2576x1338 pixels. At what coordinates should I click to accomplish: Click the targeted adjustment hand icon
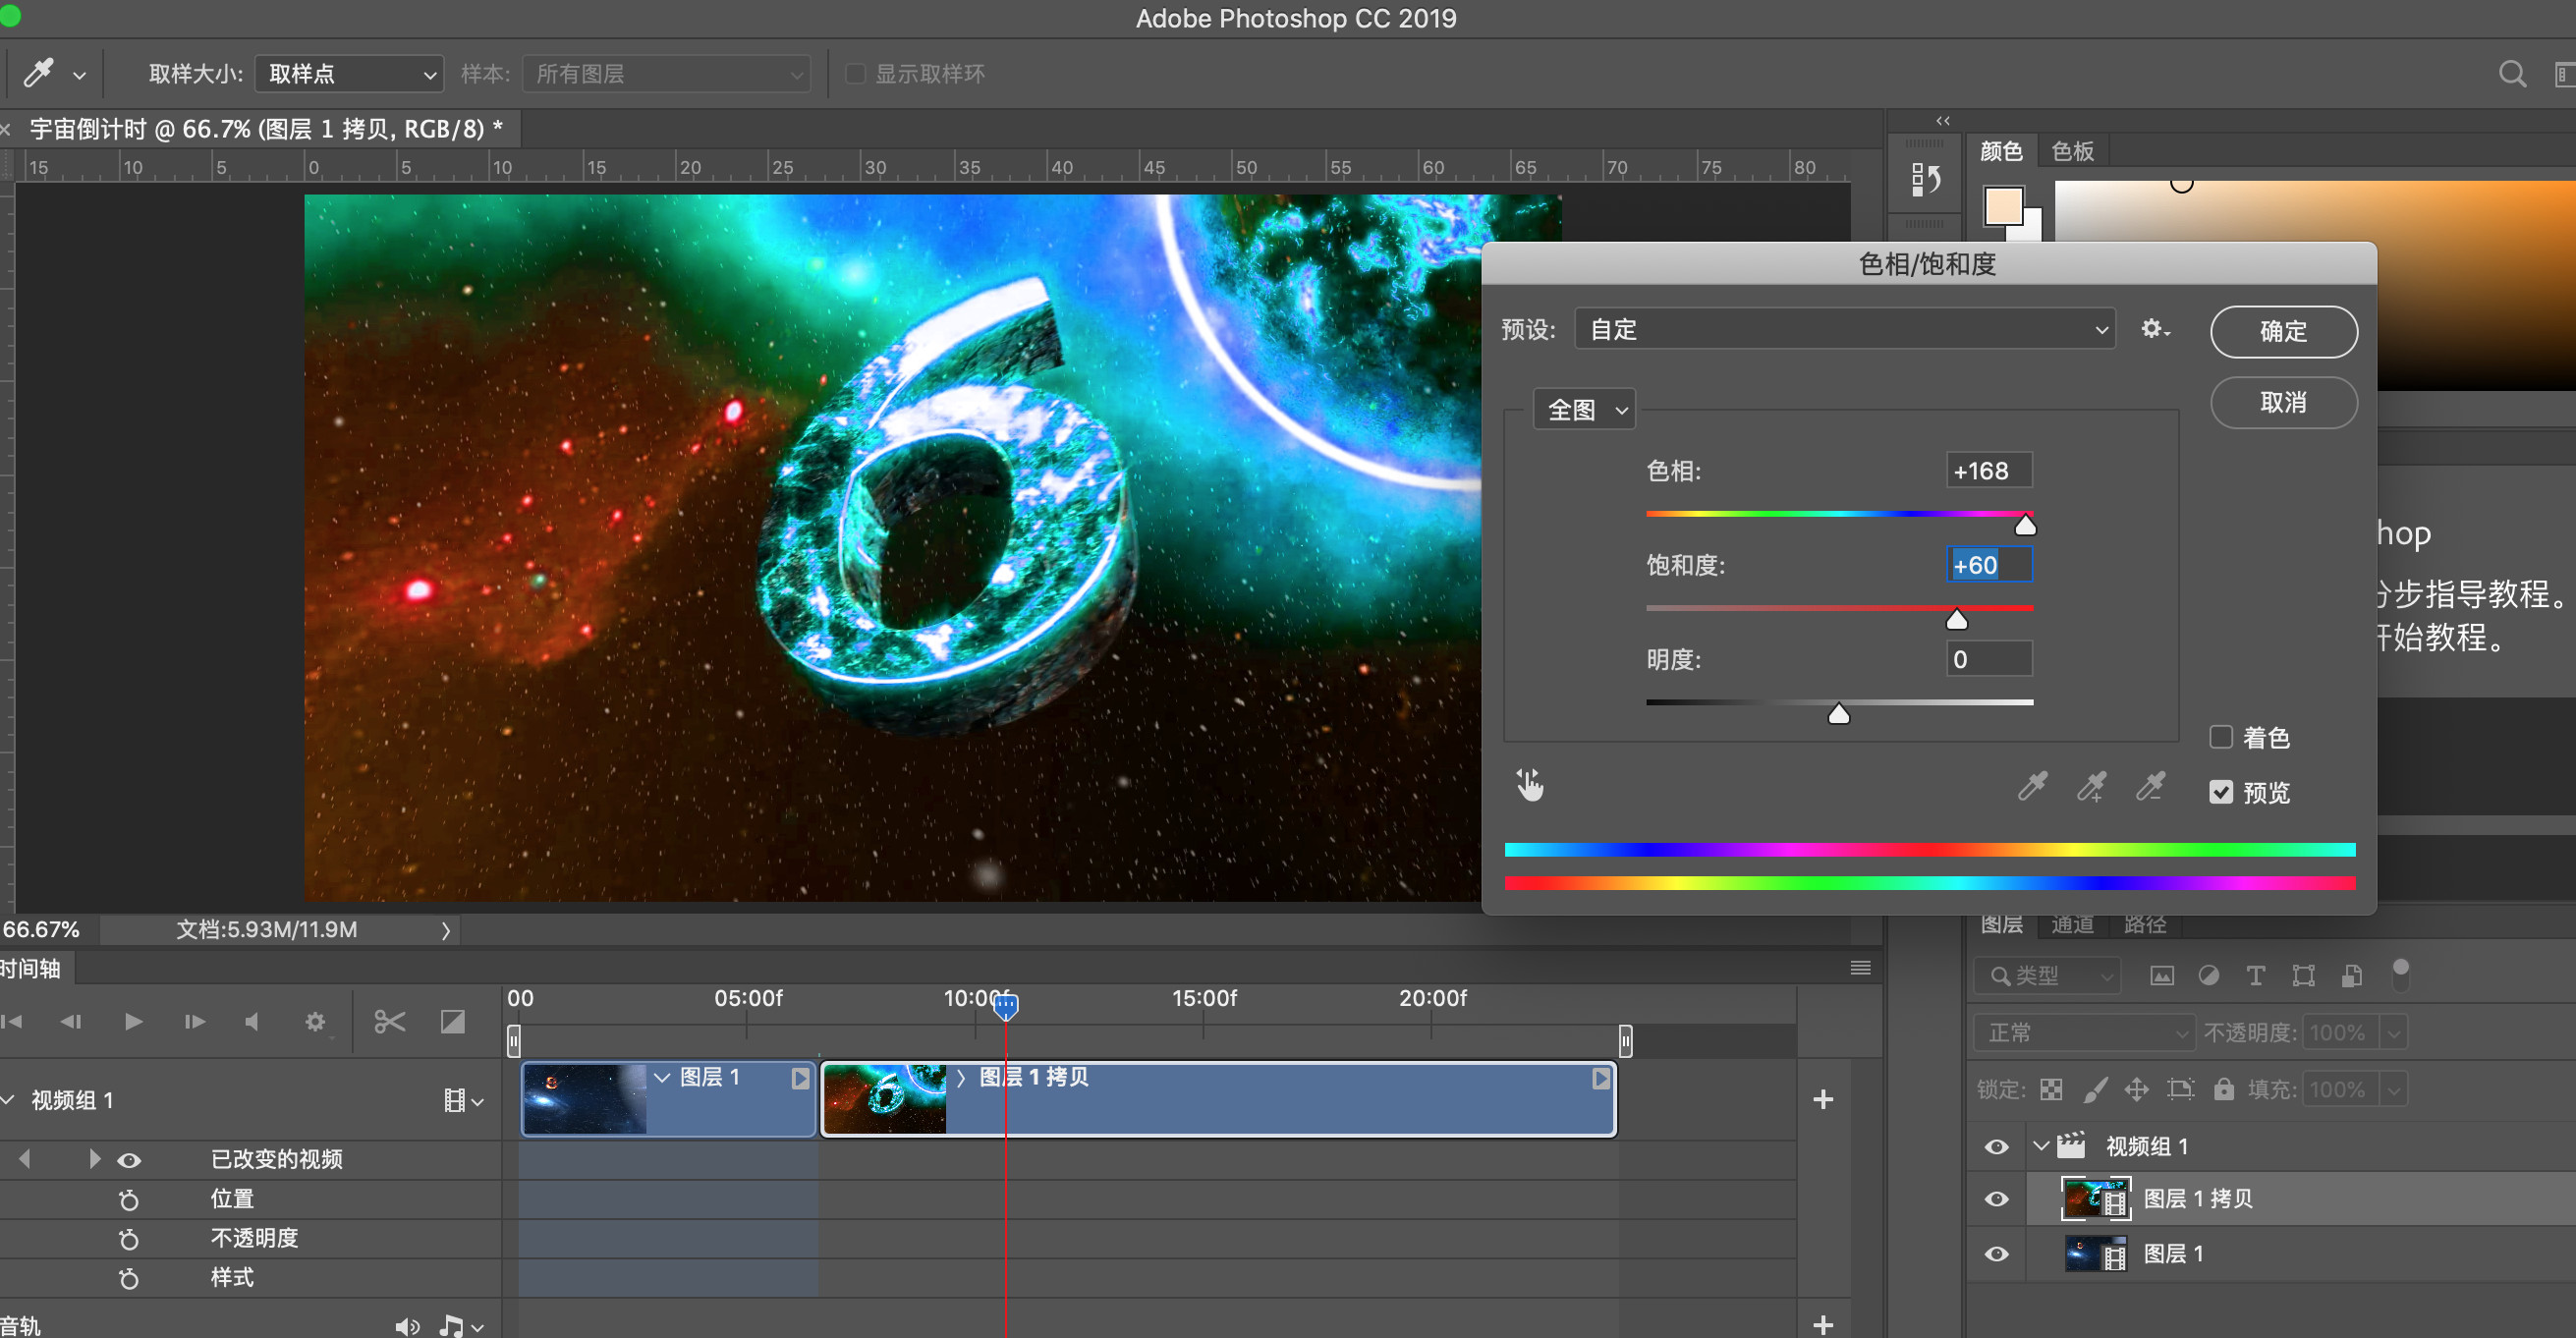(x=1529, y=785)
